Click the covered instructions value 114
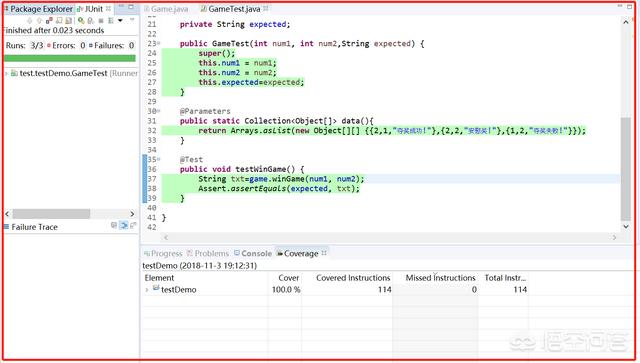This screenshot has height=363, width=640. [x=384, y=290]
